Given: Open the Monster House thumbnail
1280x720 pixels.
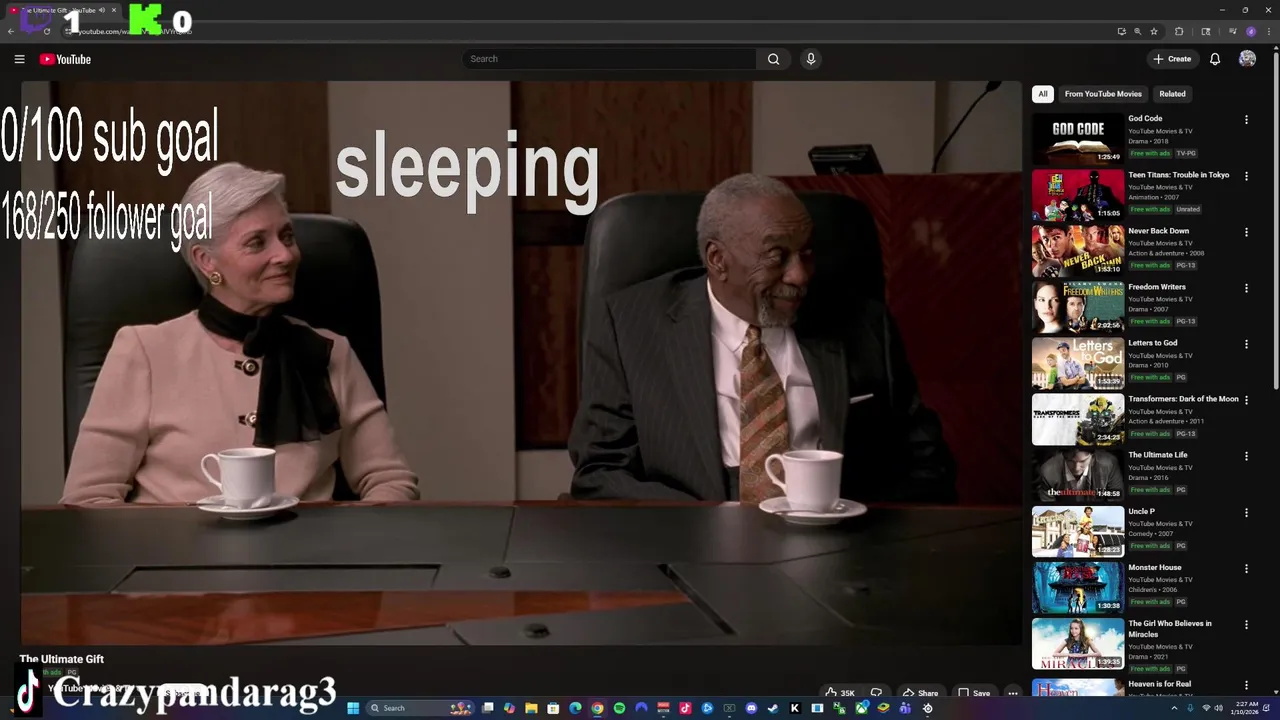Looking at the screenshot, I should point(1078,587).
